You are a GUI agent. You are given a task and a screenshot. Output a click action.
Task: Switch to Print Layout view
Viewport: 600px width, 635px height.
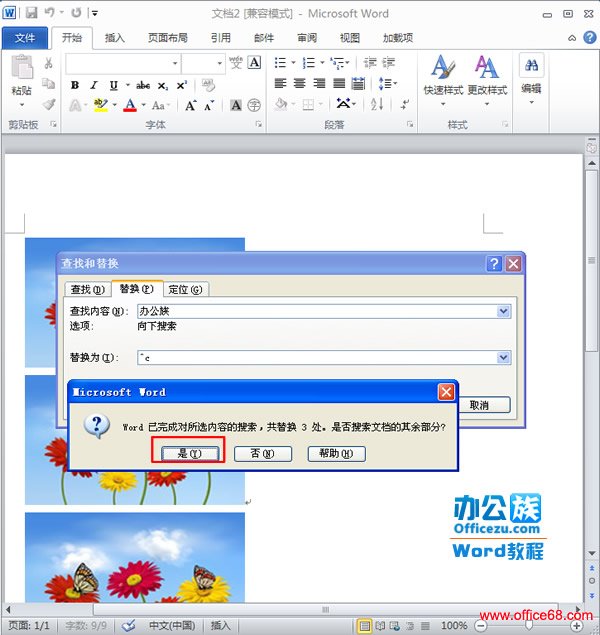(x=364, y=626)
